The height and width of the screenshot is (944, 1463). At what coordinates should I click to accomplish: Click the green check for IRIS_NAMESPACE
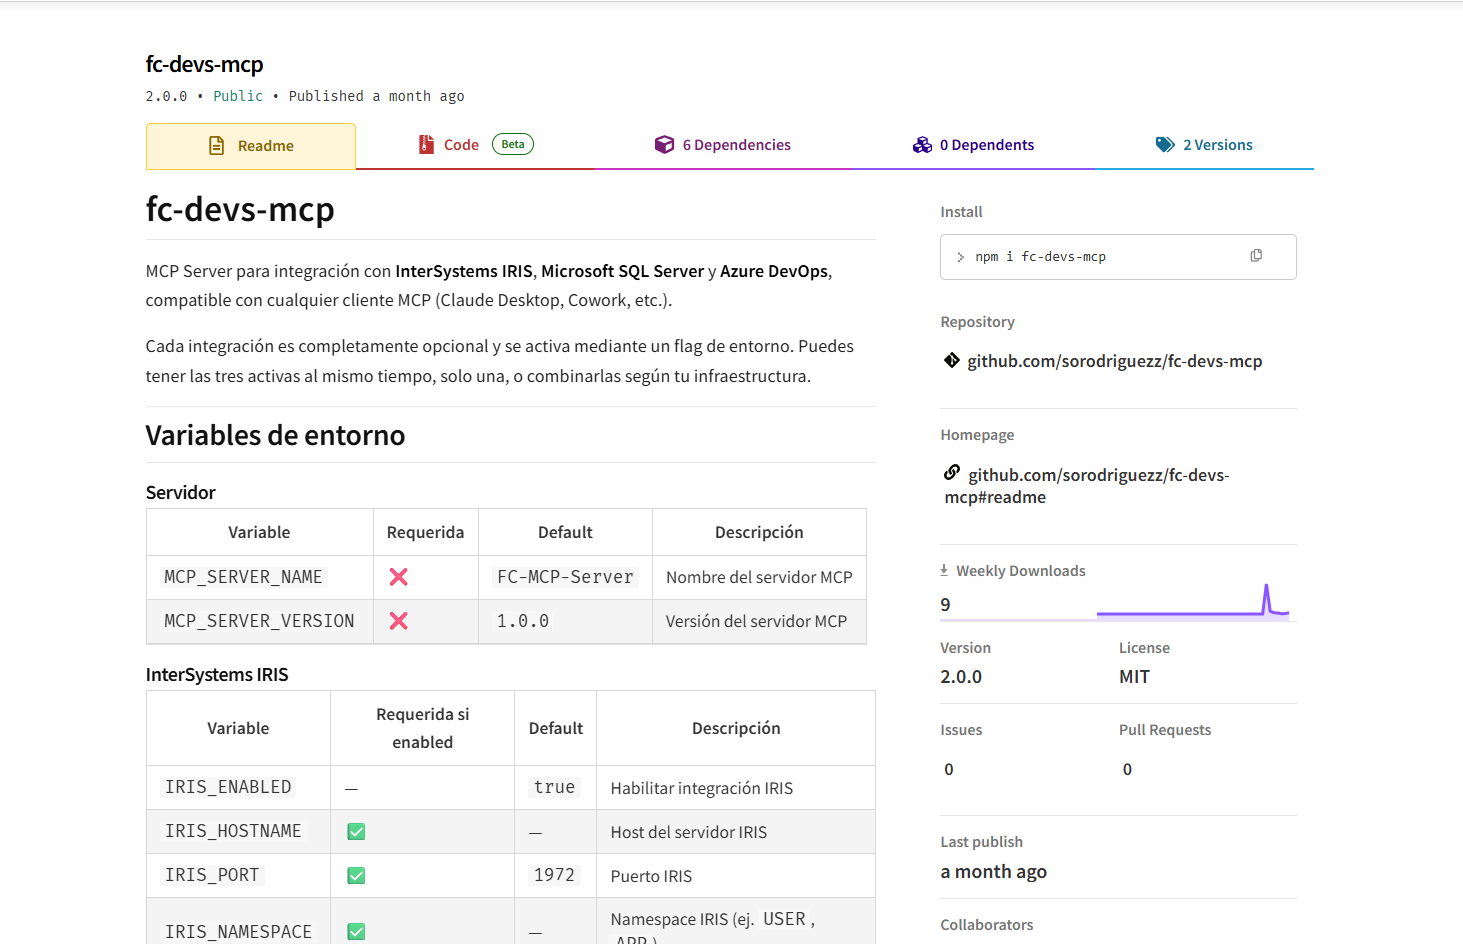tap(356, 932)
